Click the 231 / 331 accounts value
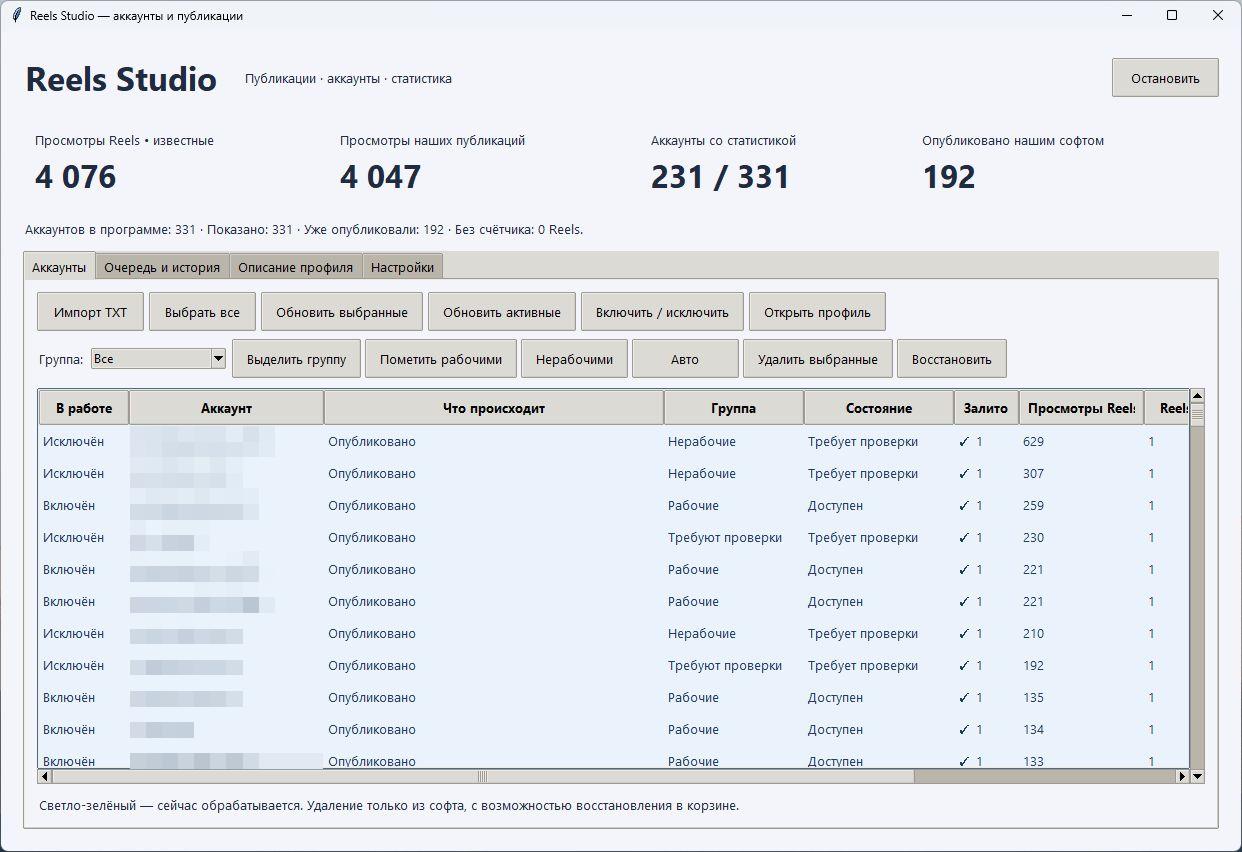This screenshot has height=852, width=1242. [x=720, y=177]
